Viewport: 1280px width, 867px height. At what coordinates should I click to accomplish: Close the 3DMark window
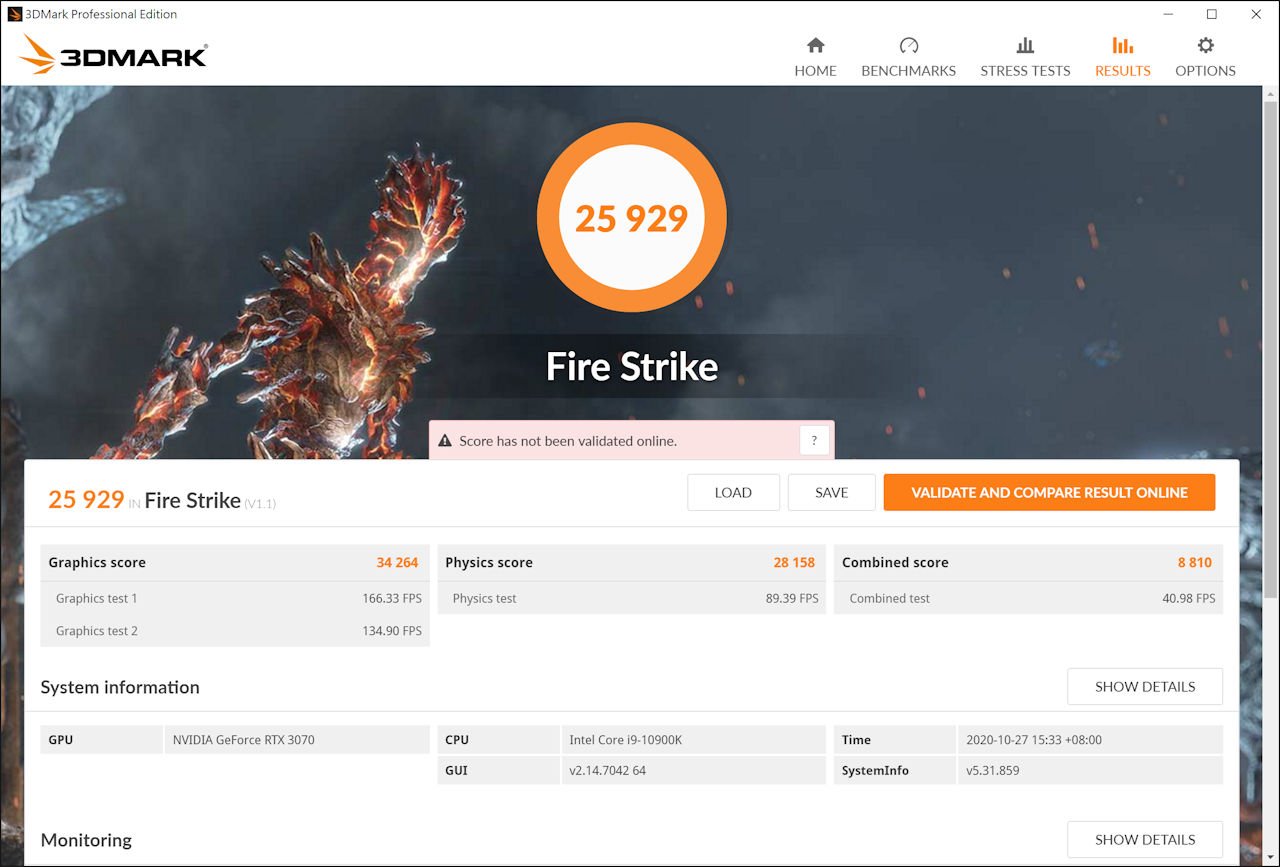tap(1257, 14)
